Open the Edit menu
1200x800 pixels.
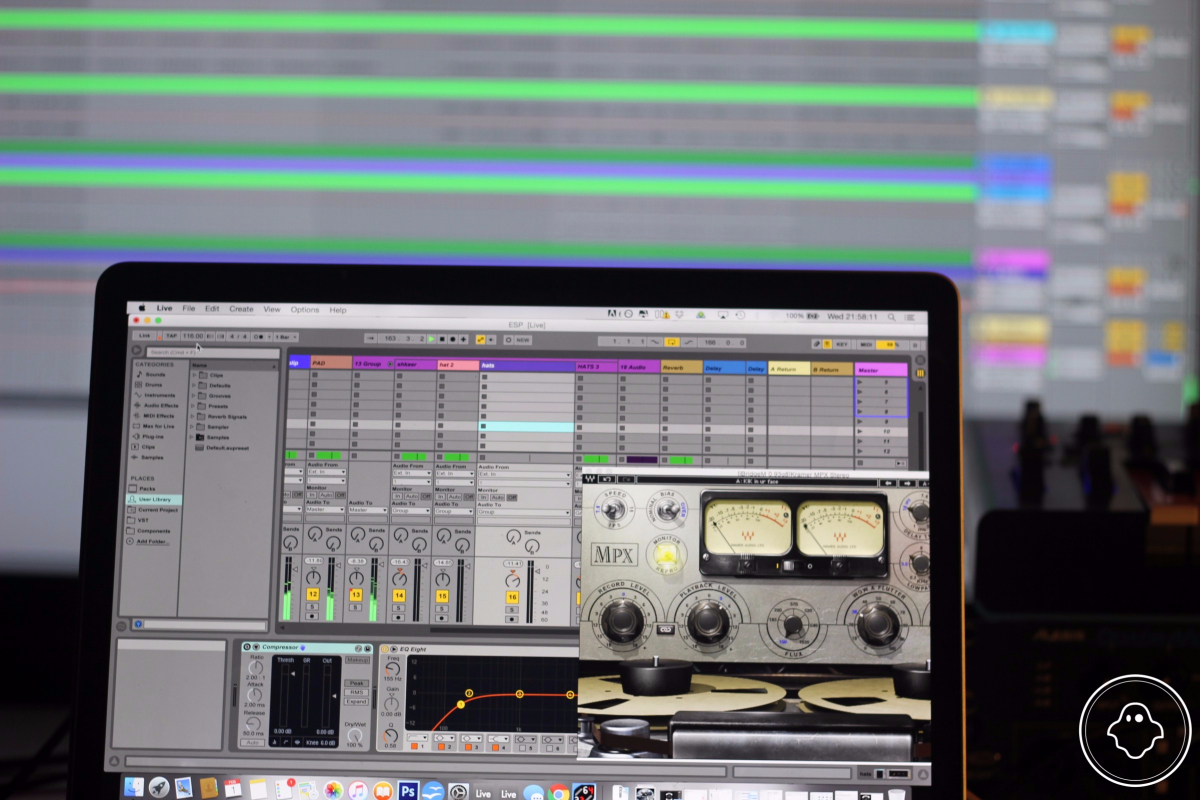coord(212,308)
